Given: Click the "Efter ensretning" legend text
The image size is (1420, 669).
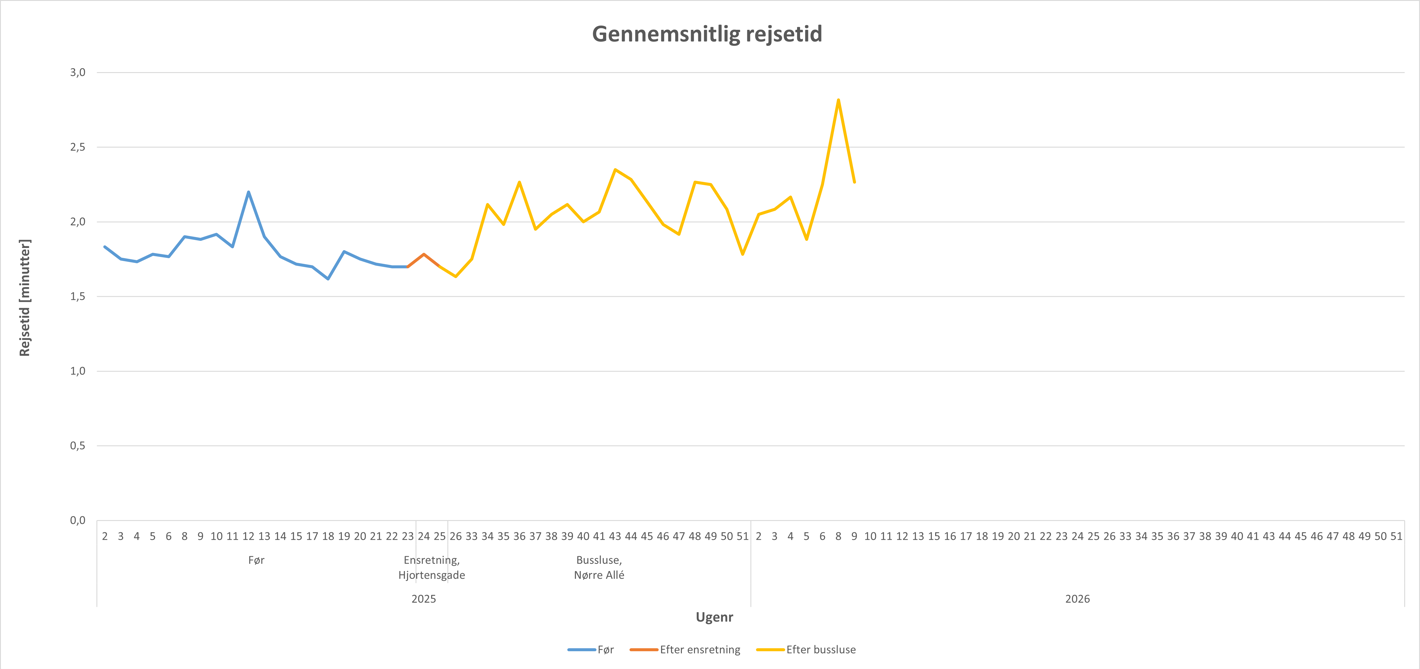Looking at the screenshot, I should 700,650.
